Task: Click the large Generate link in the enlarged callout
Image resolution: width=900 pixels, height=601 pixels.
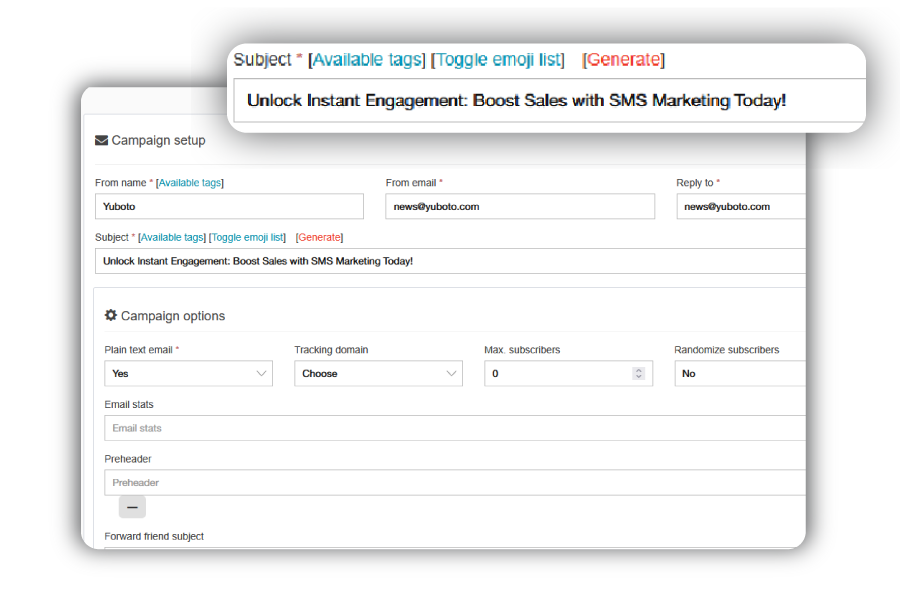Action: click(x=623, y=60)
